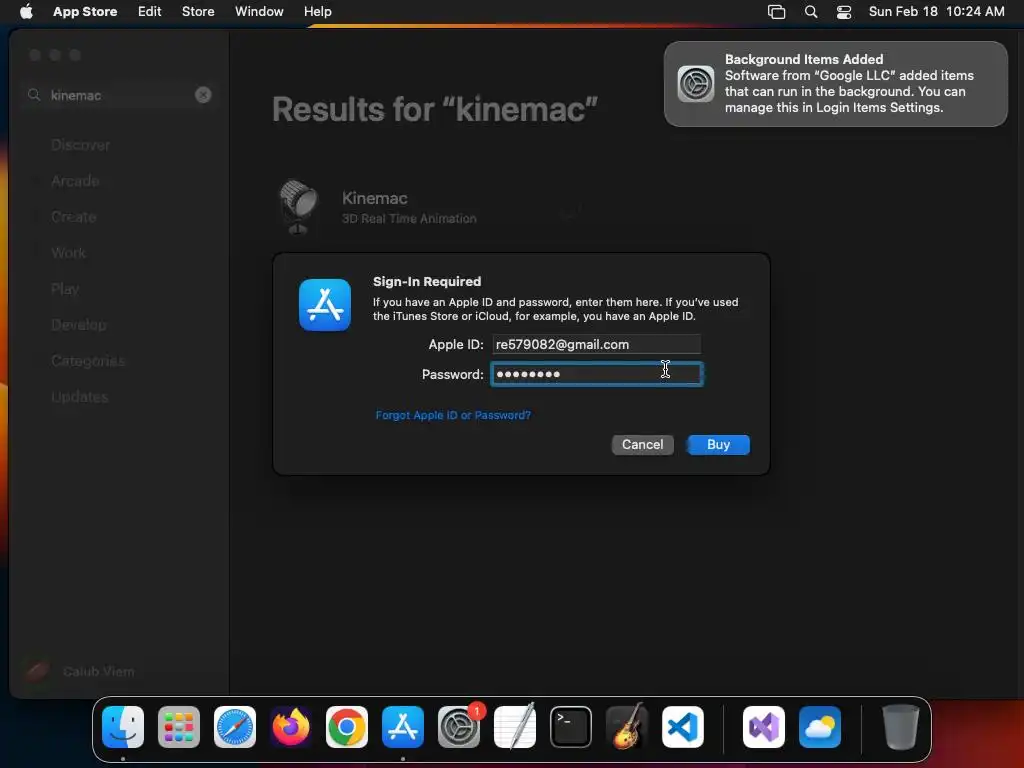Viewport: 1024px width, 768px height.
Task: Select Work in the sidebar
Action: [69, 253]
